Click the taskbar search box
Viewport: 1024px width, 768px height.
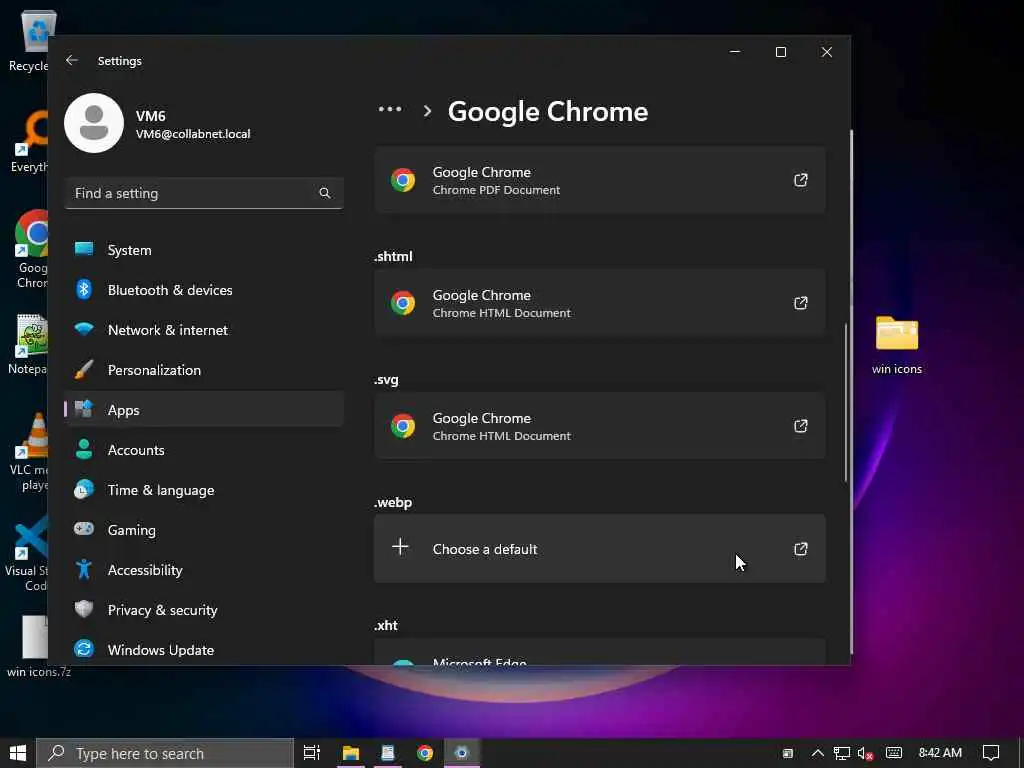tap(165, 753)
